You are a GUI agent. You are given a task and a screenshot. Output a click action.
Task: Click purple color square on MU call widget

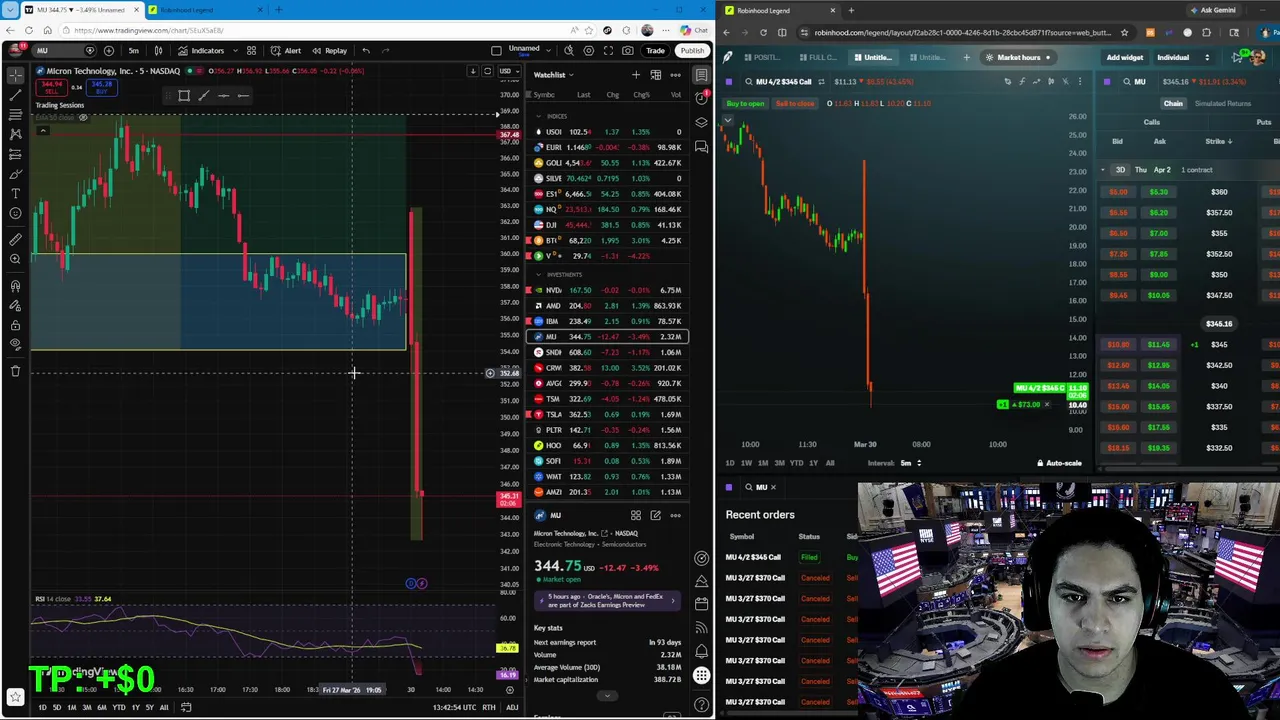tap(729, 81)
